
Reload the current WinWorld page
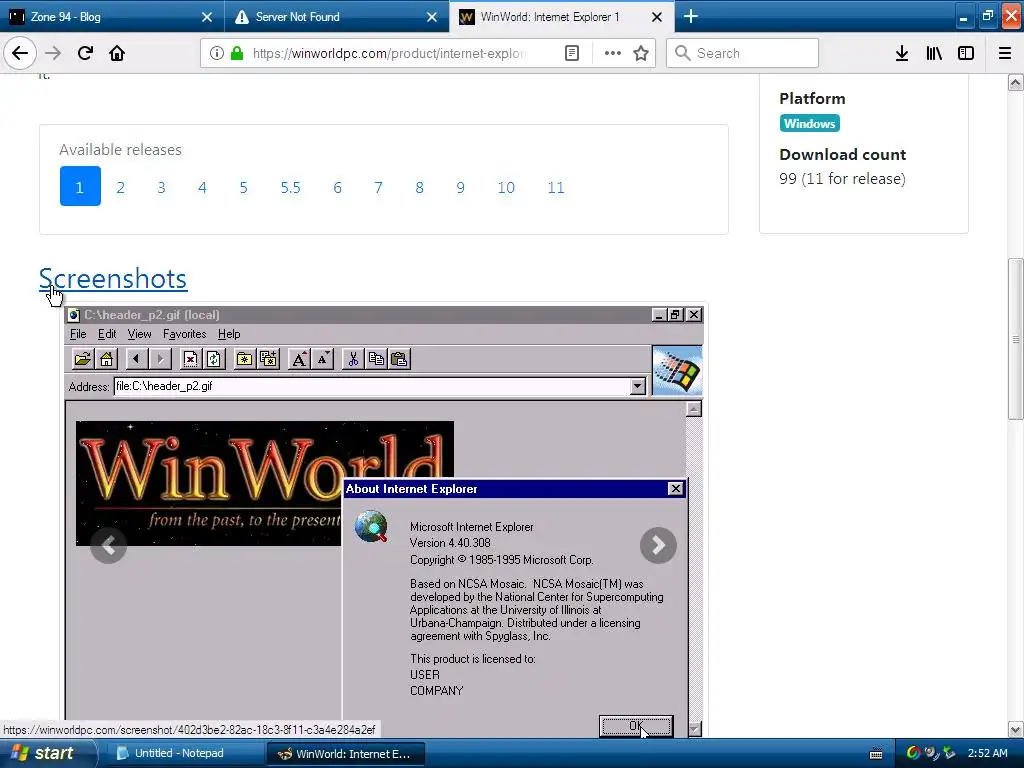coord(85,54)
